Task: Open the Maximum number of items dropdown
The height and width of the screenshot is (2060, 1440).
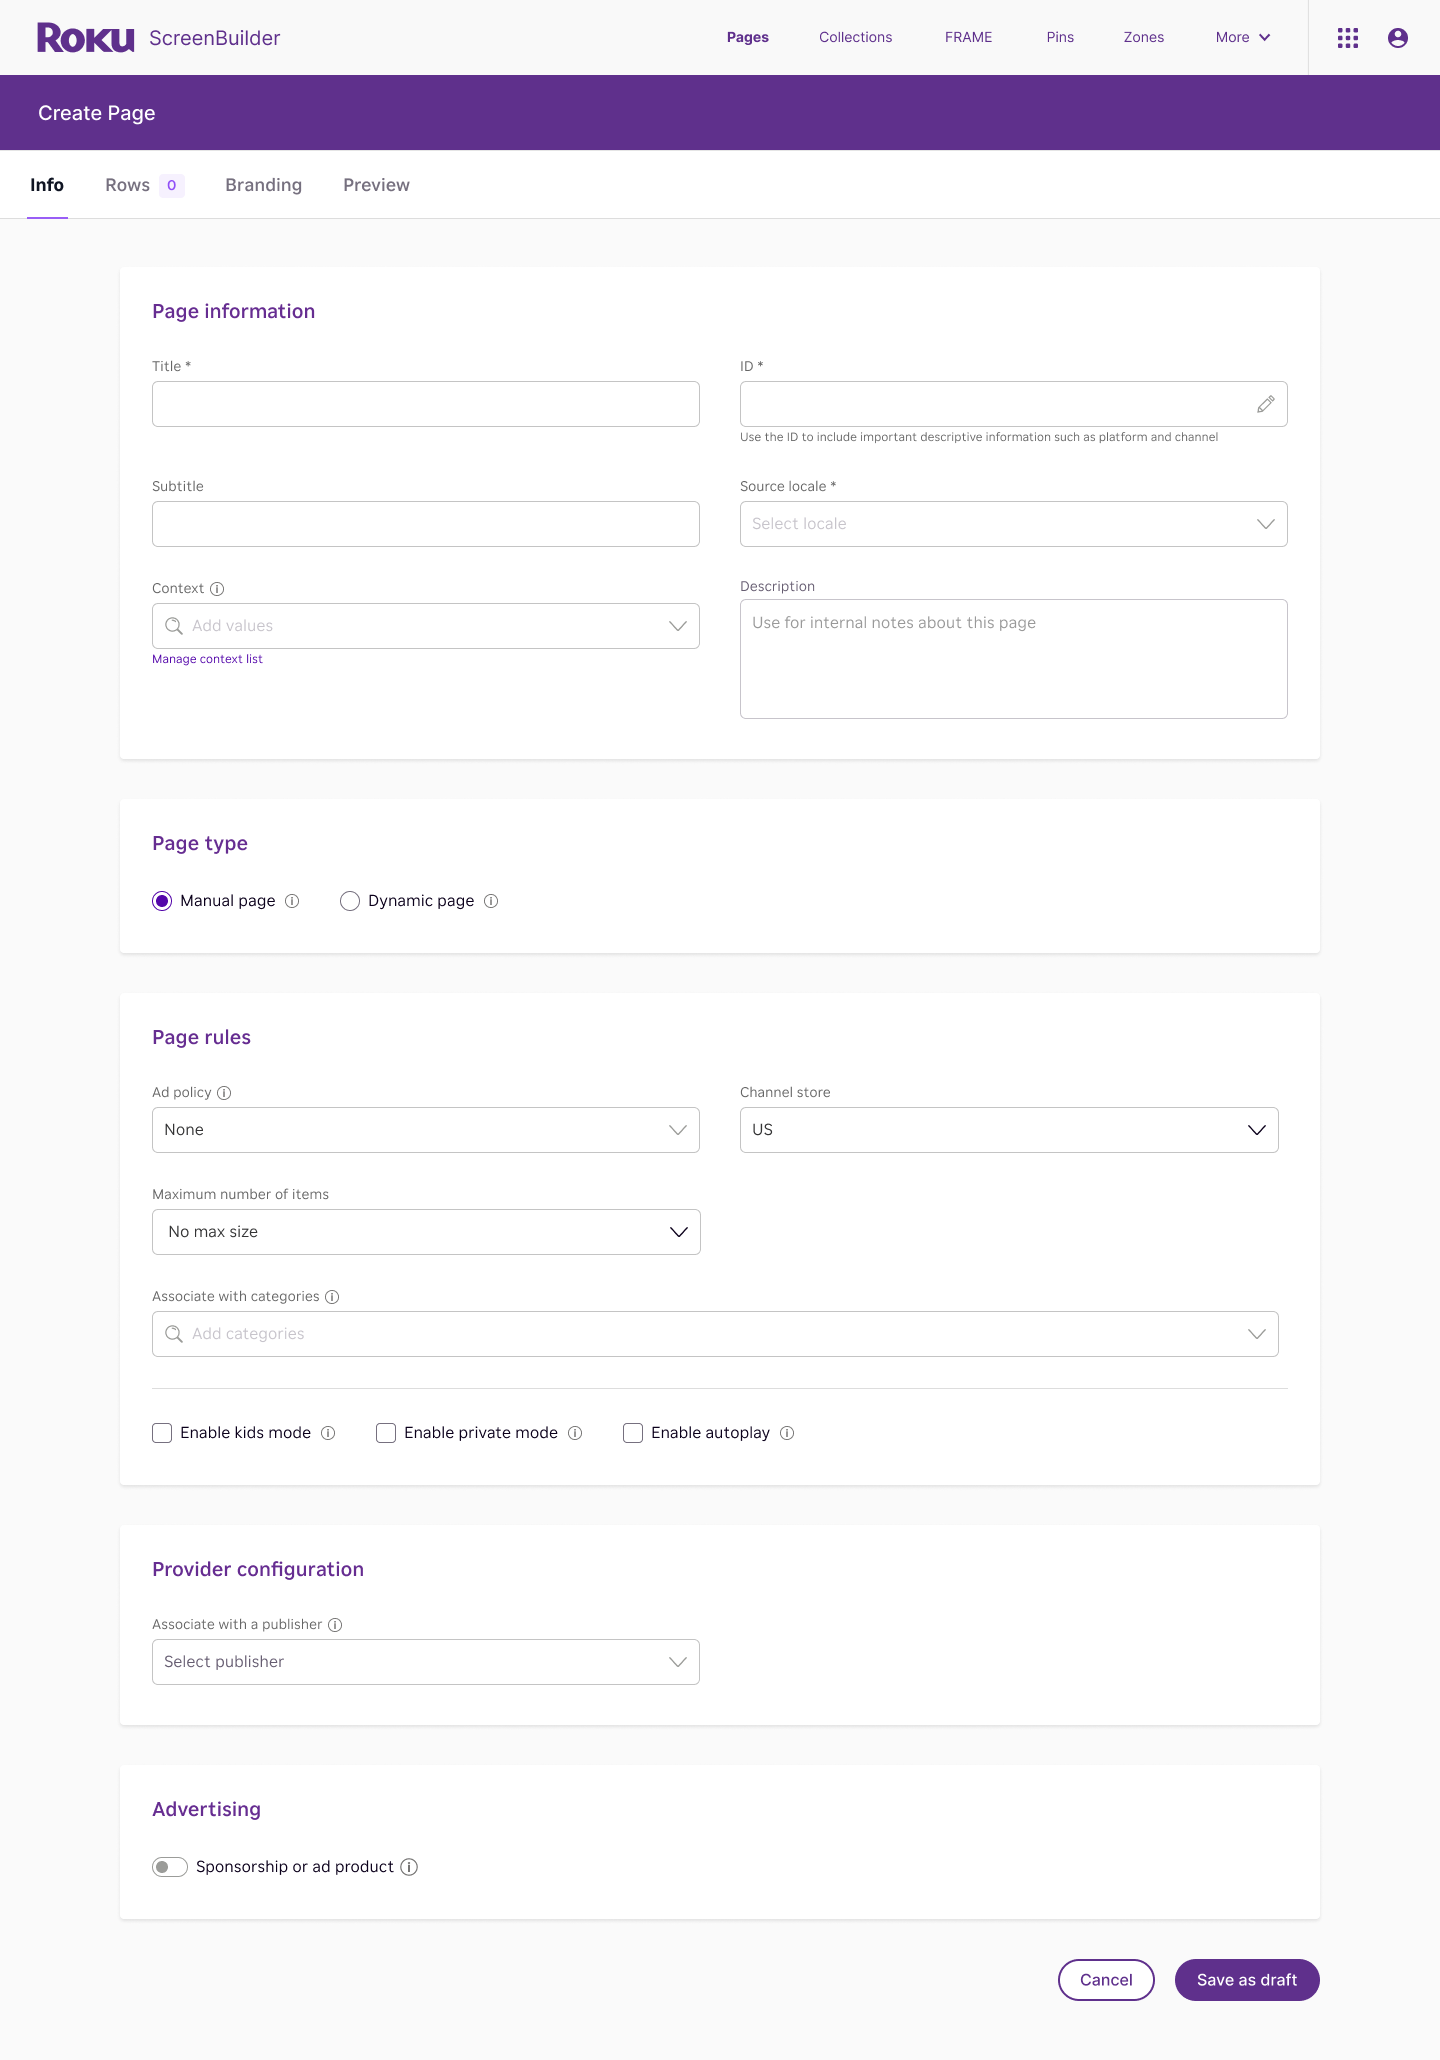Action: 426,1232
